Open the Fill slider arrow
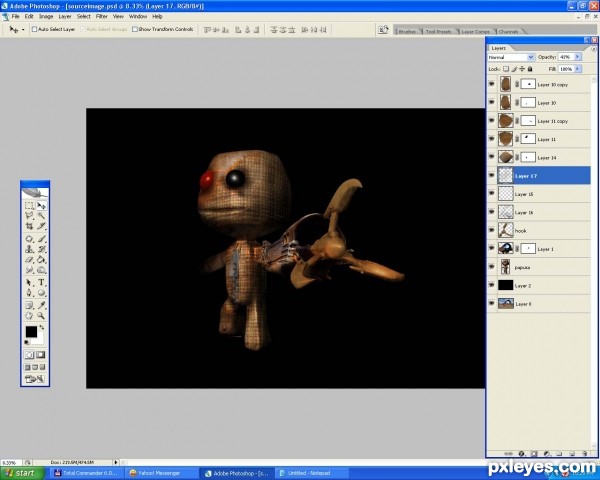 point(577,69)
